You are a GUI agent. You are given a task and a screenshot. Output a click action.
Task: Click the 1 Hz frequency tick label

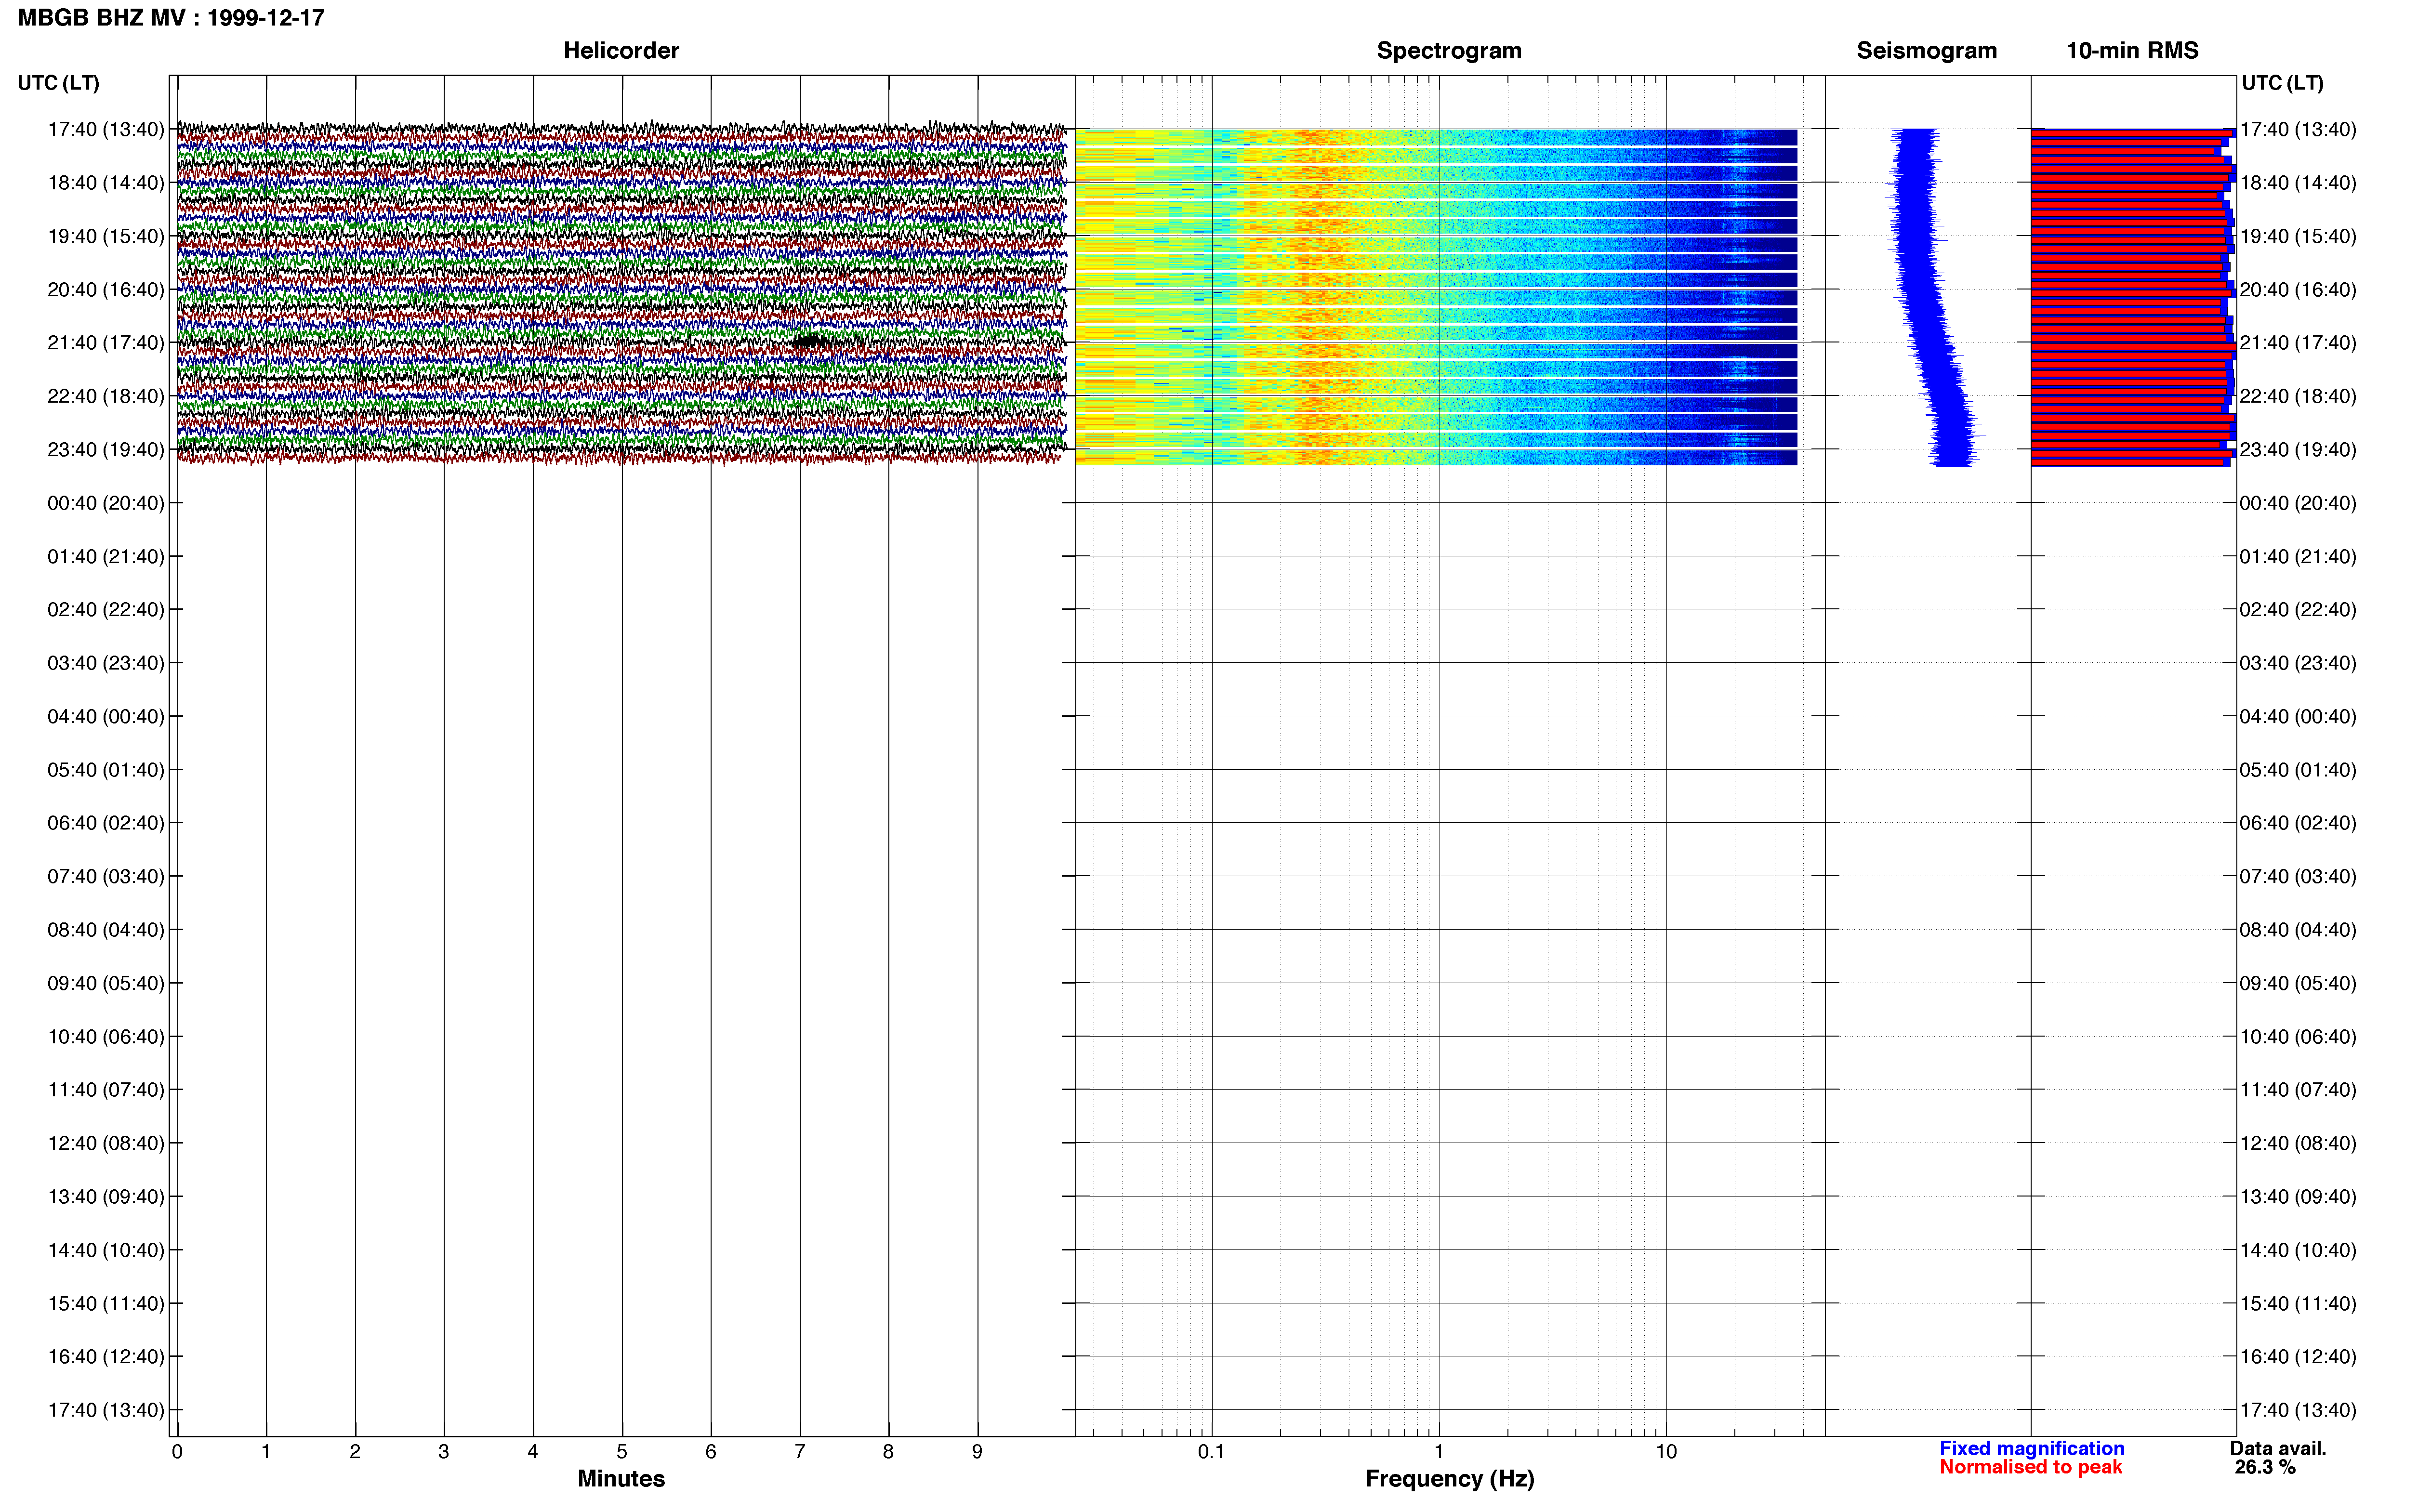pos(1439,1452)
